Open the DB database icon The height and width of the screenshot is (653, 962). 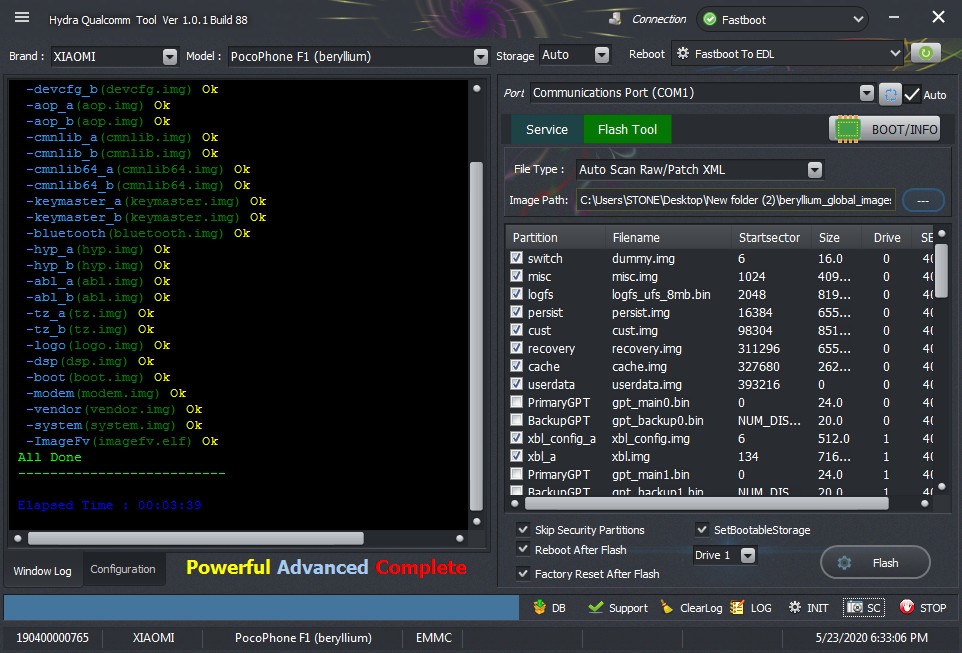tap(550, 608)
